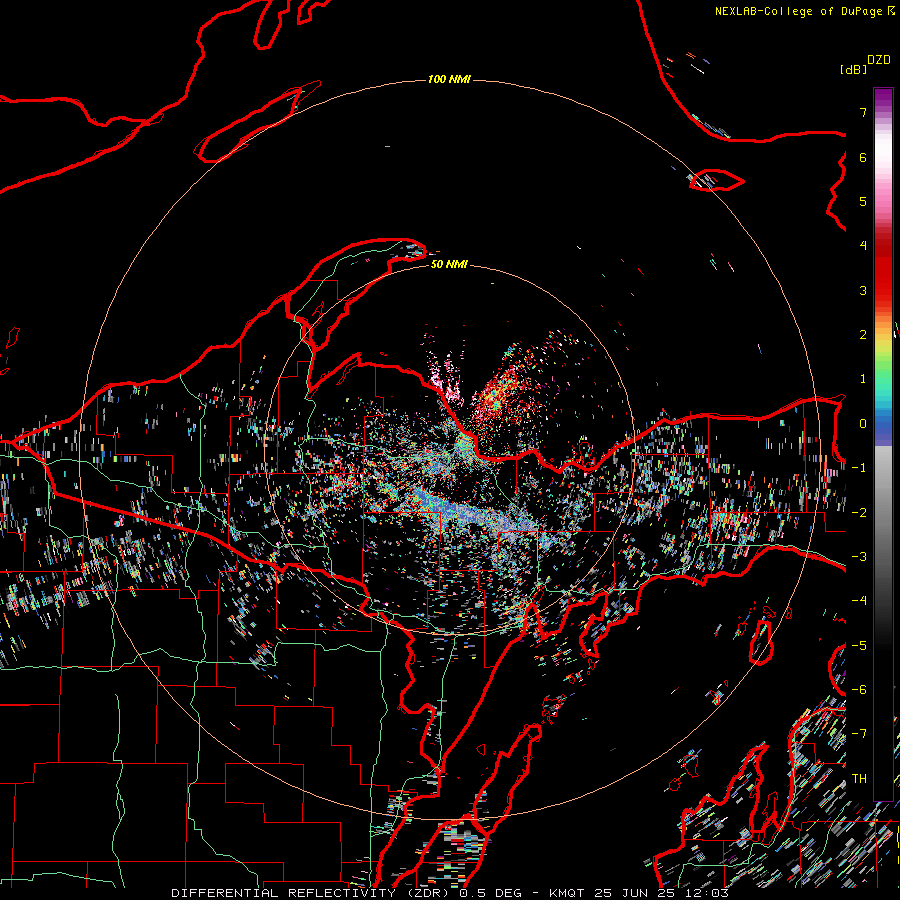
Task: Click the '12:03' timestamp
Action: click(708, 893)
